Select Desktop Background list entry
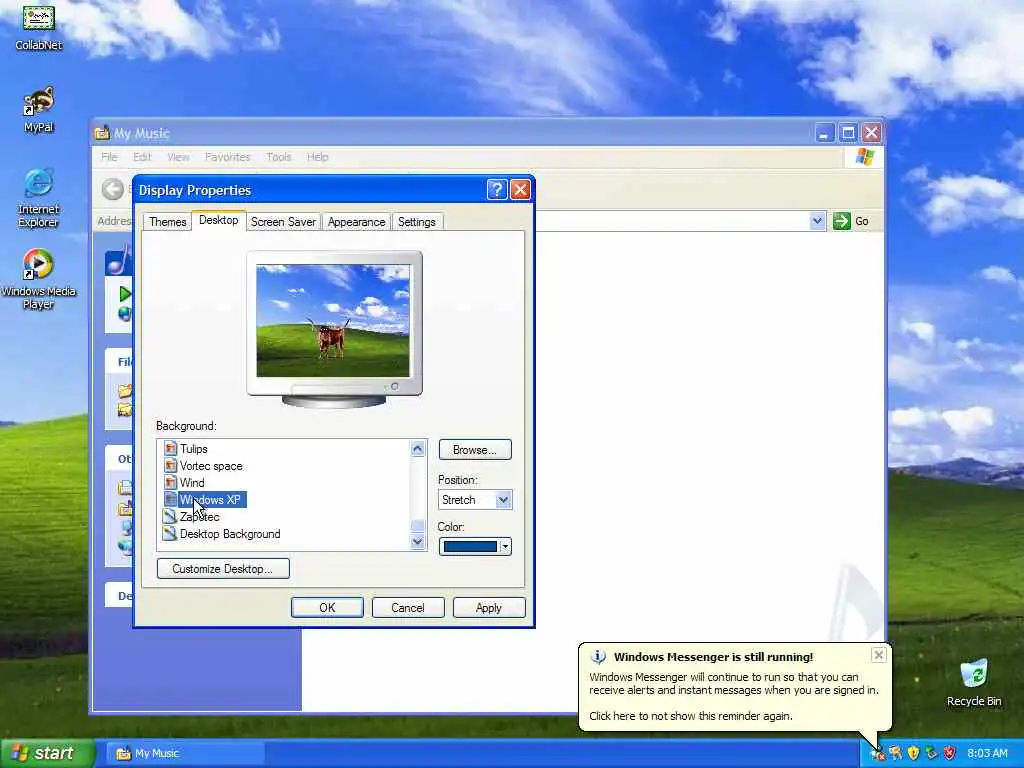1024x768 pixels. [230, 534]
